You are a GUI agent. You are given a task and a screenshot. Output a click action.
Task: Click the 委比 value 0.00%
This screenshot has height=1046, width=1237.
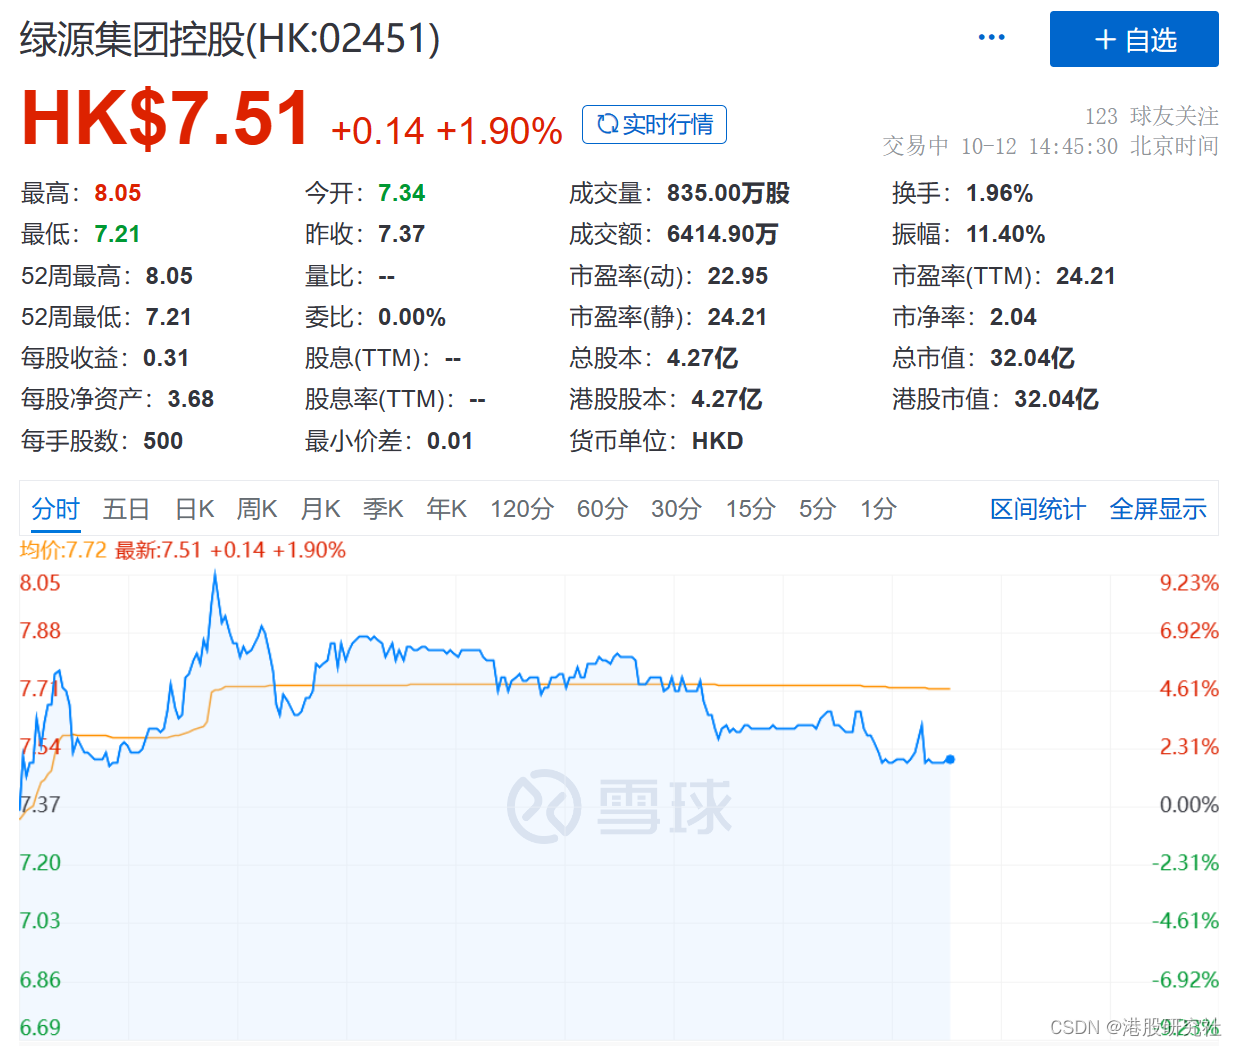pyautogui.click(x=412, y=317)
